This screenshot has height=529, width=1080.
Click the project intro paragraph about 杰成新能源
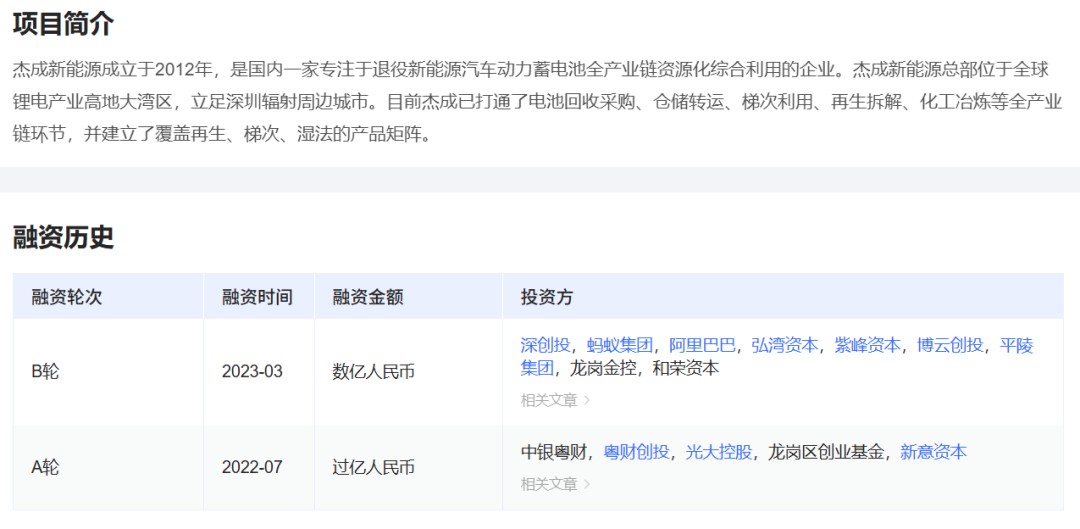point(537,101)
